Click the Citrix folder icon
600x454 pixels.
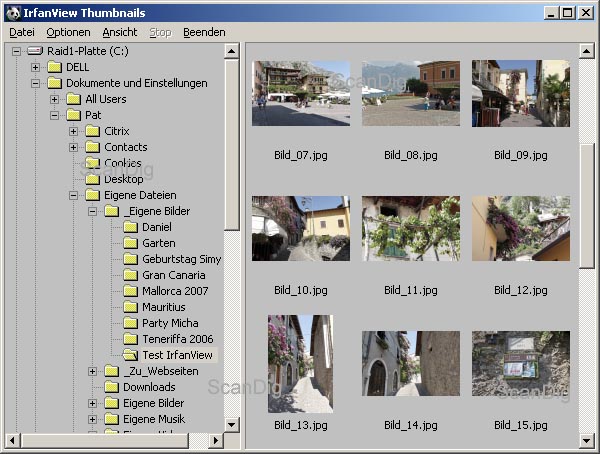pos(92,131)
